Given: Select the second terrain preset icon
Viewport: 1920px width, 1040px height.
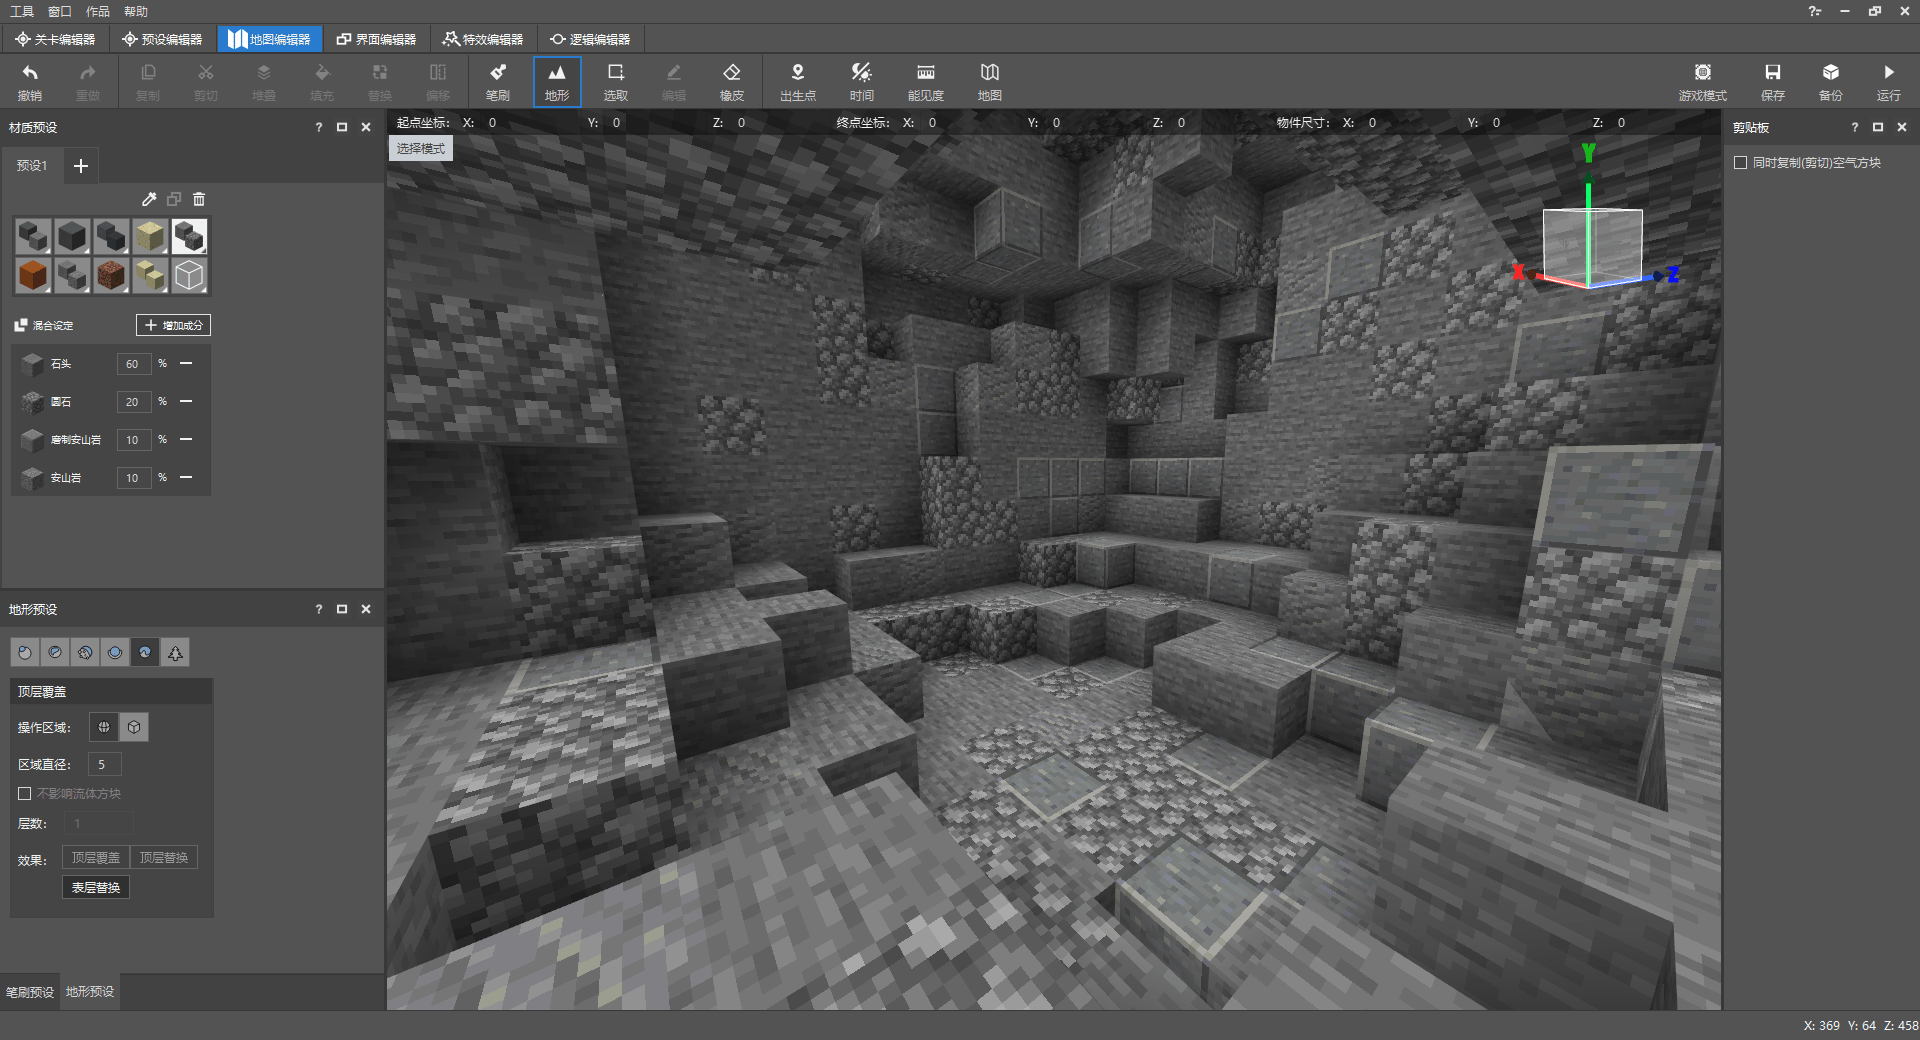Looking at the screenshot, I should point(55,653).
